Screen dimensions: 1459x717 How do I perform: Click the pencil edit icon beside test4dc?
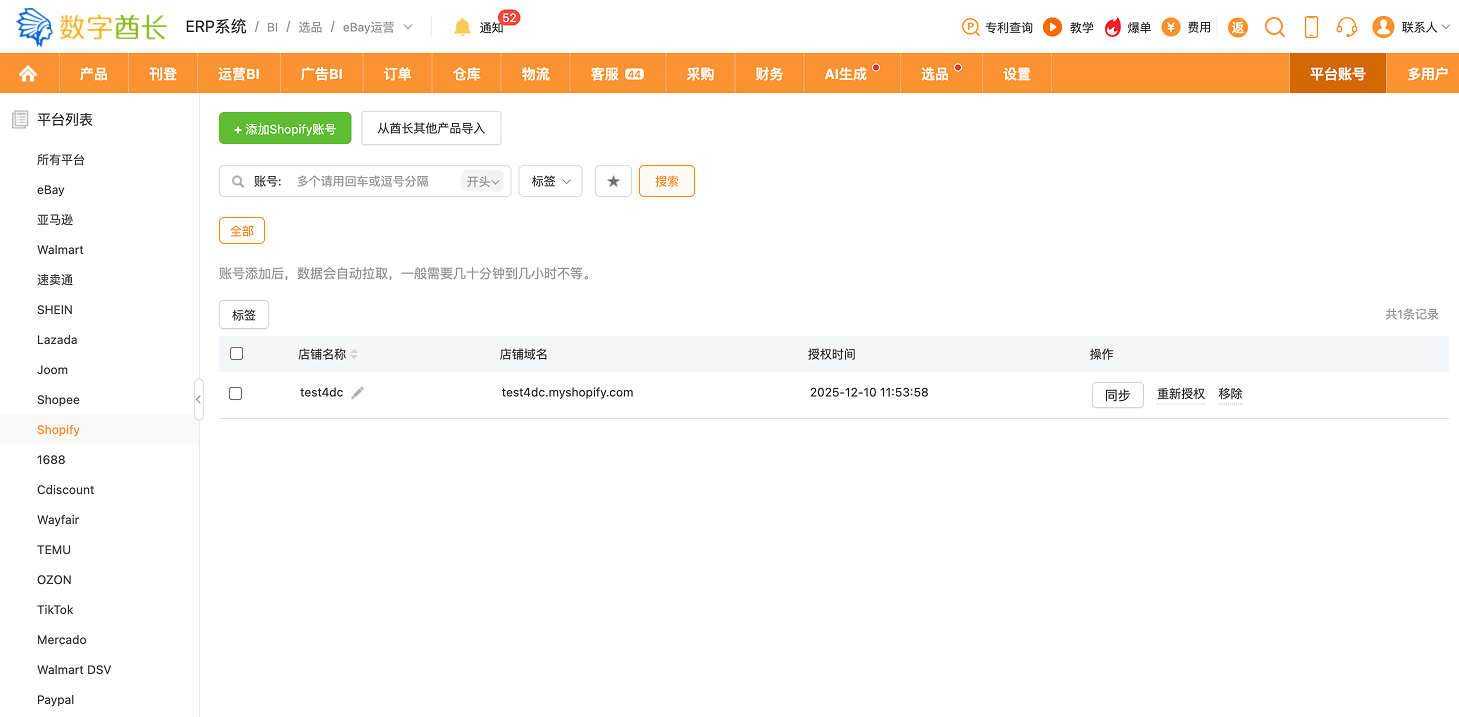coord(358,393)
